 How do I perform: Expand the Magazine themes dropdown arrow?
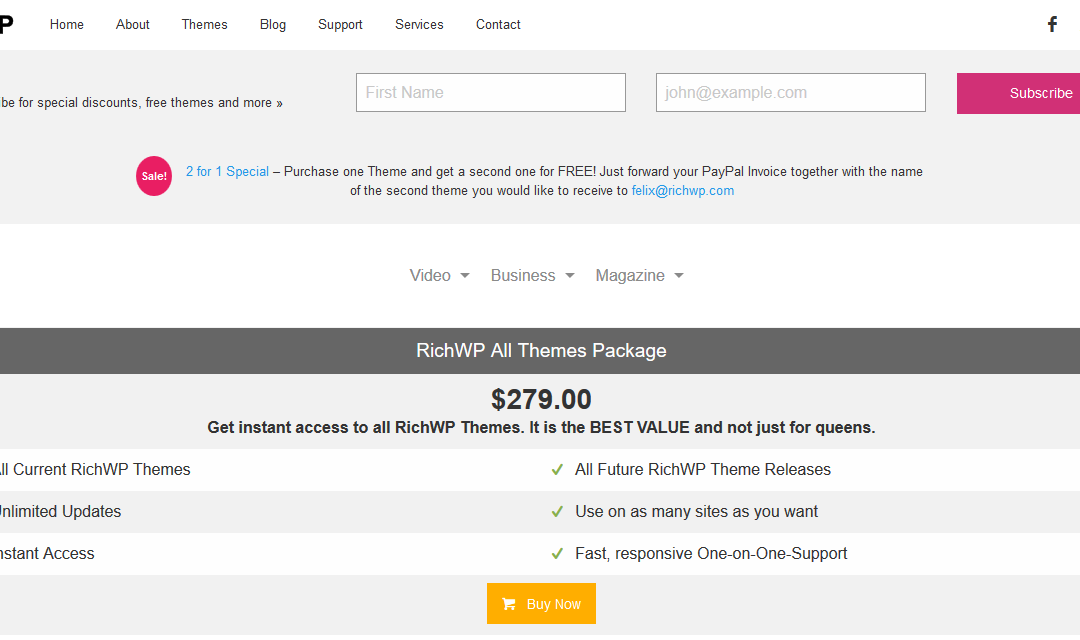(679, 276)
